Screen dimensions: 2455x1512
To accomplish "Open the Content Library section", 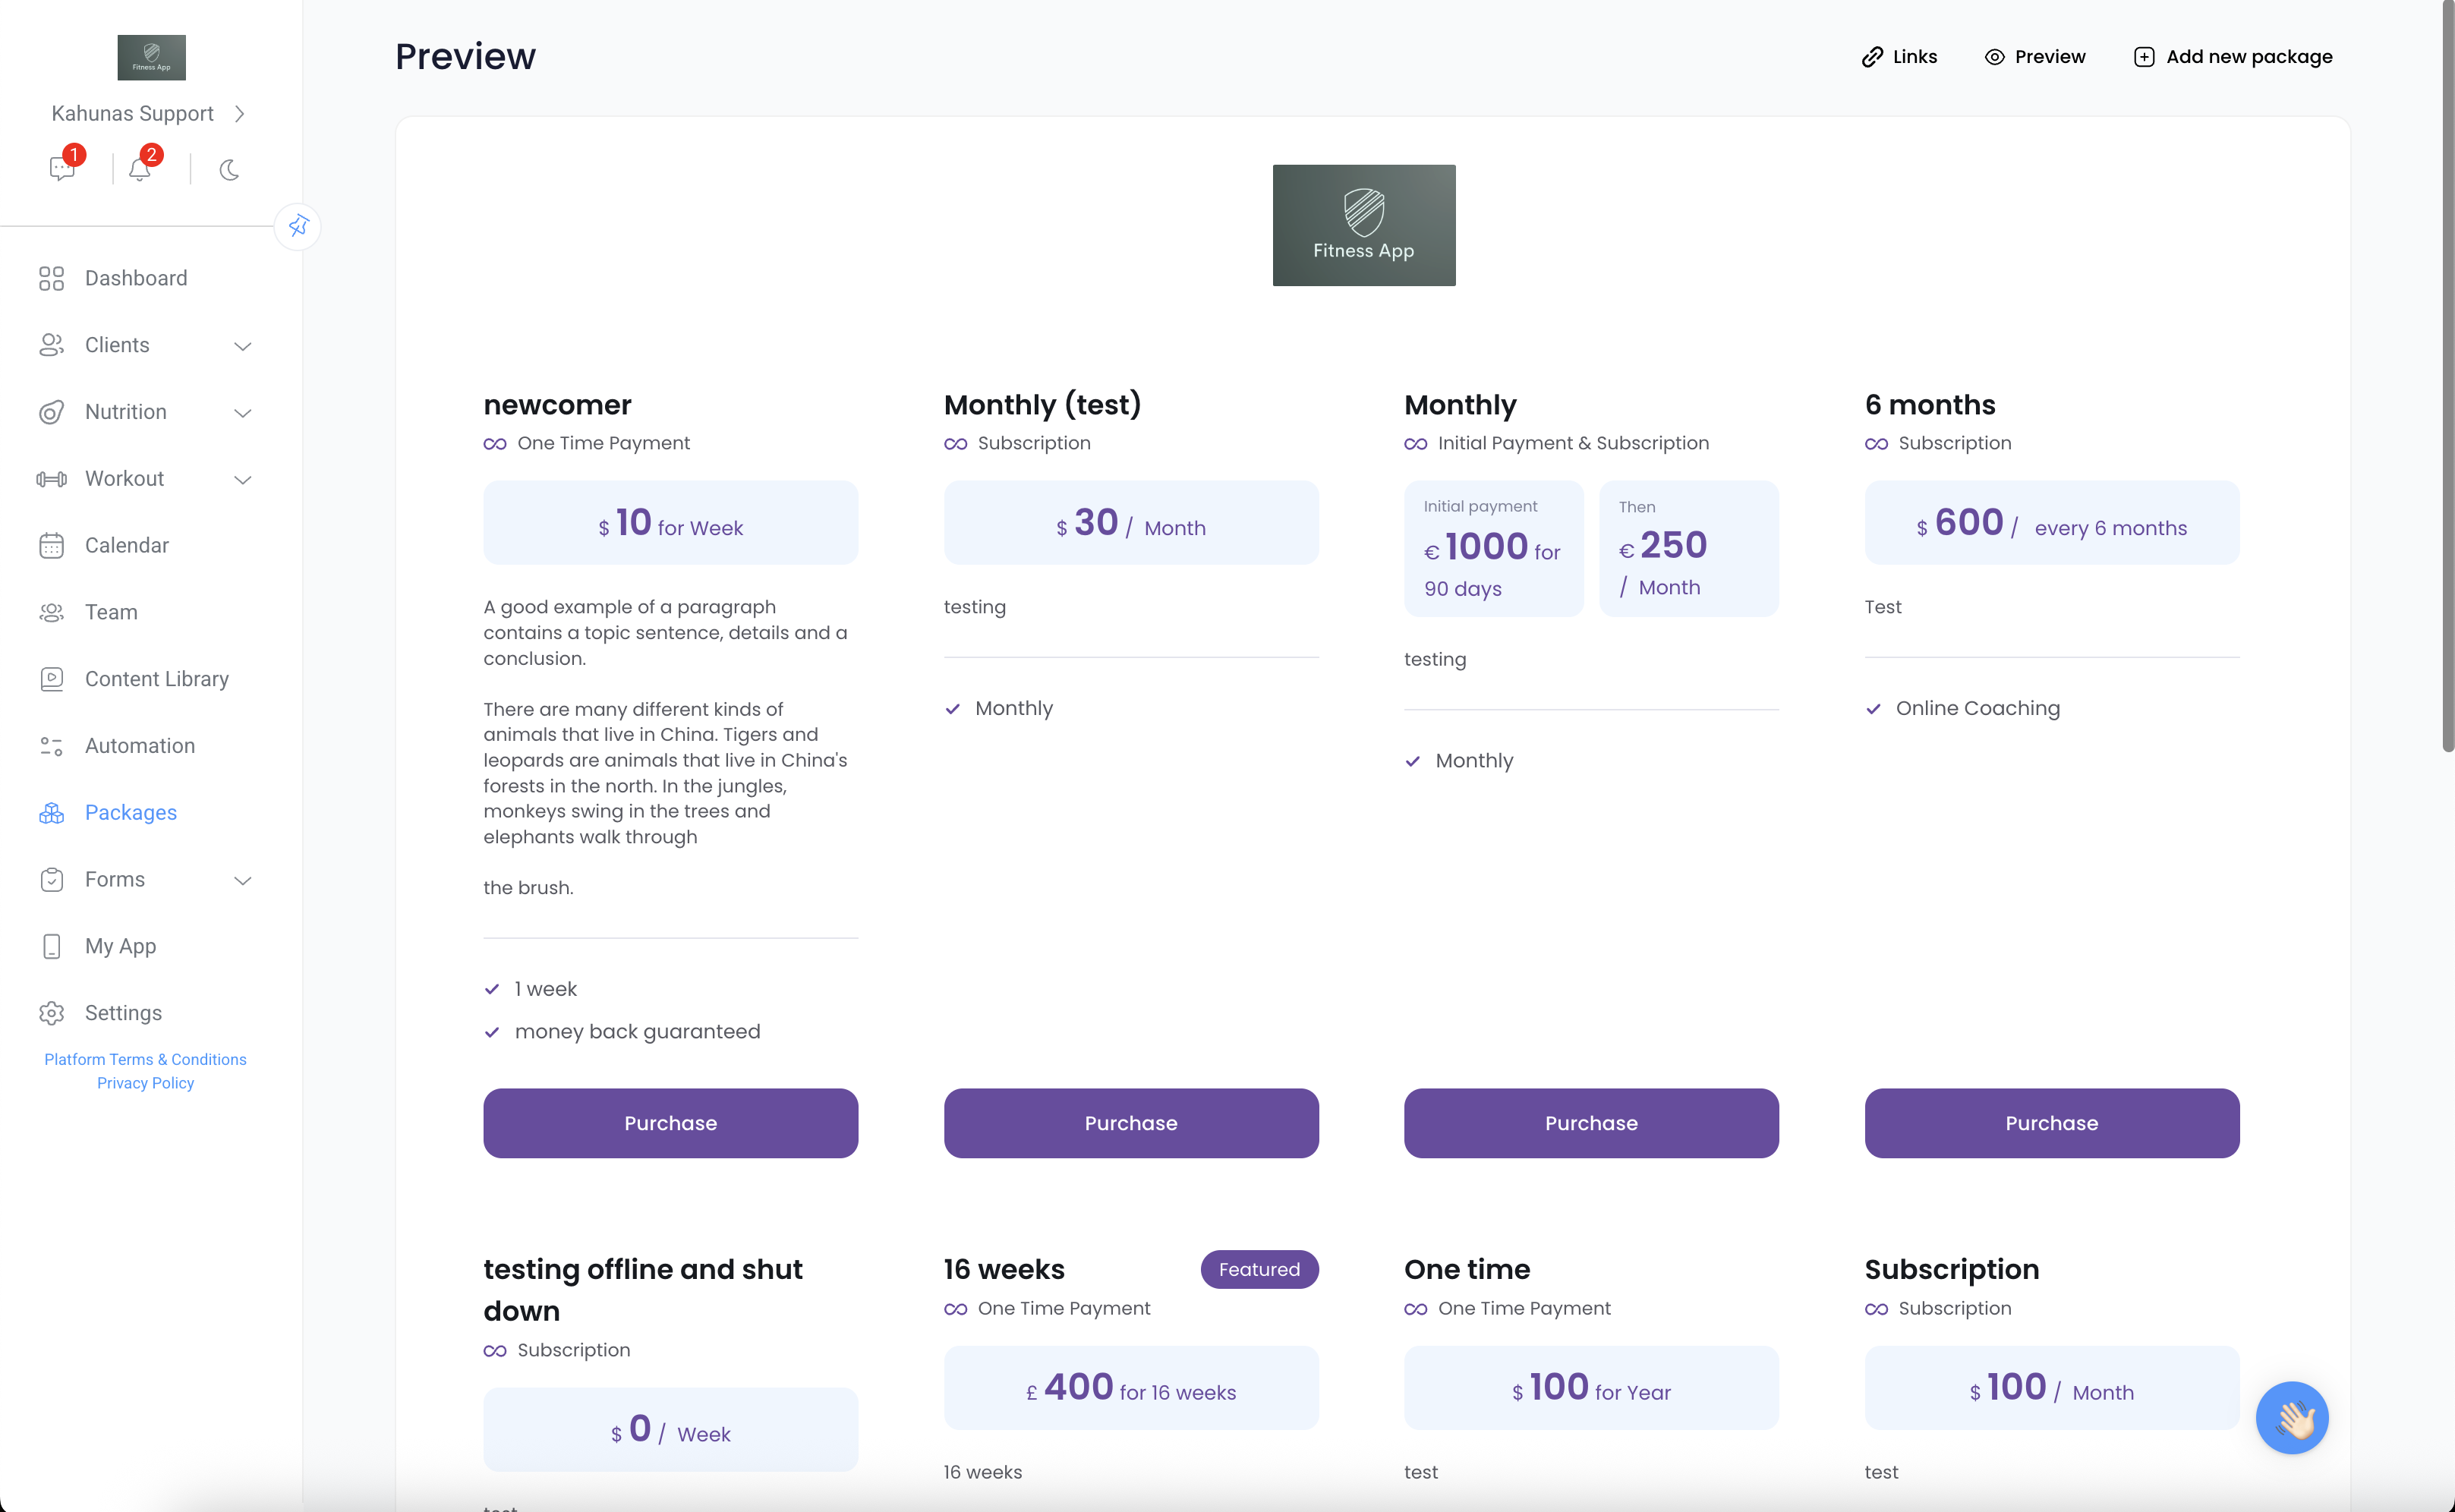I will (157, 679).
